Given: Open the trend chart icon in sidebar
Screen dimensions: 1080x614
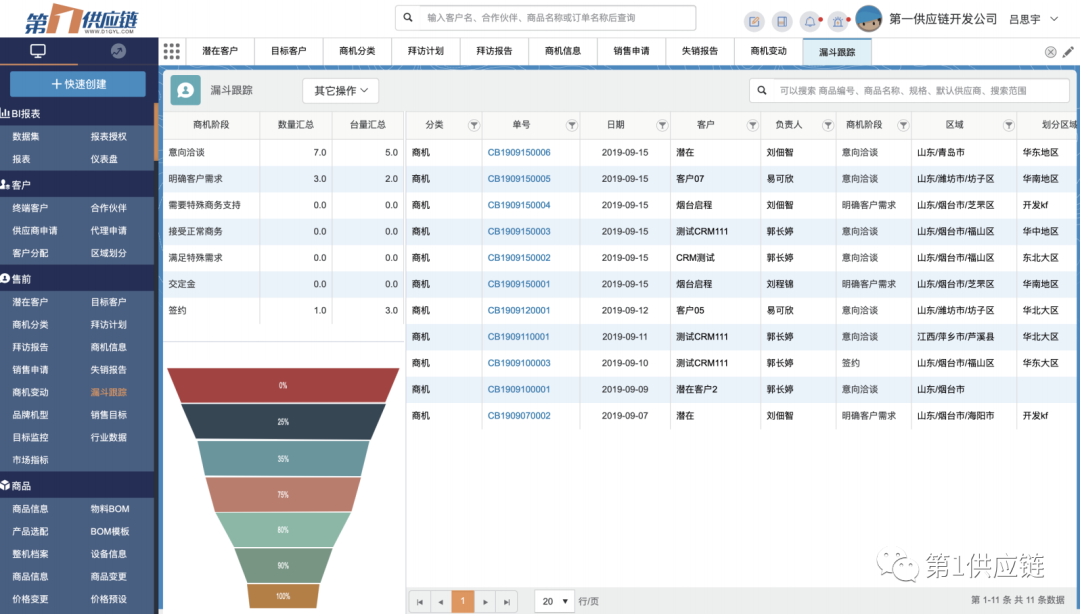Looking at the screenshot, I should (118, 51).
